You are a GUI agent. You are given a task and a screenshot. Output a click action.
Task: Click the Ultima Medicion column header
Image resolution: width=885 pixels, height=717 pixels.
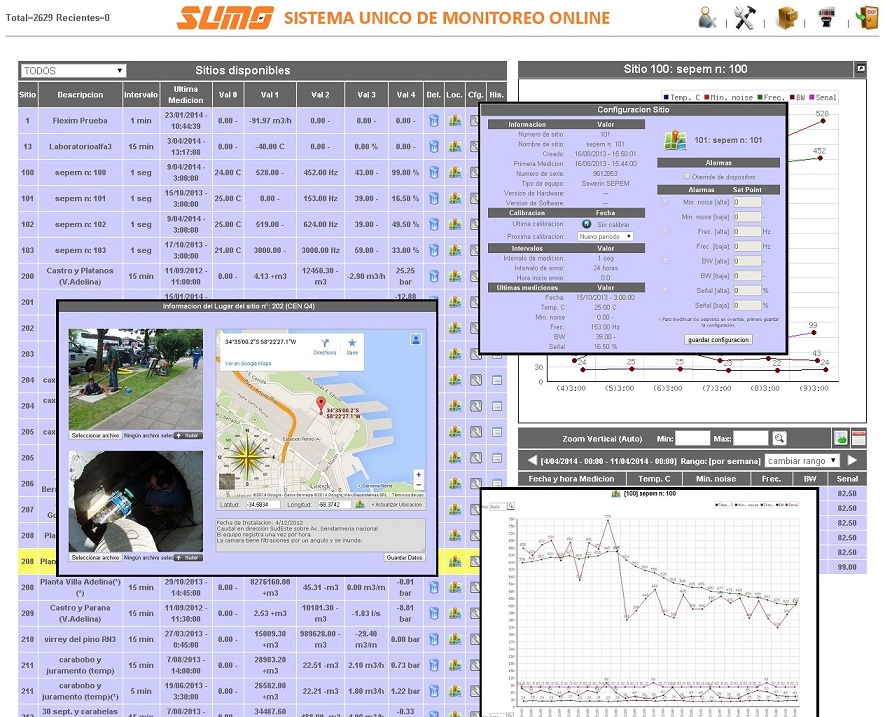click(x=186, y=94)
